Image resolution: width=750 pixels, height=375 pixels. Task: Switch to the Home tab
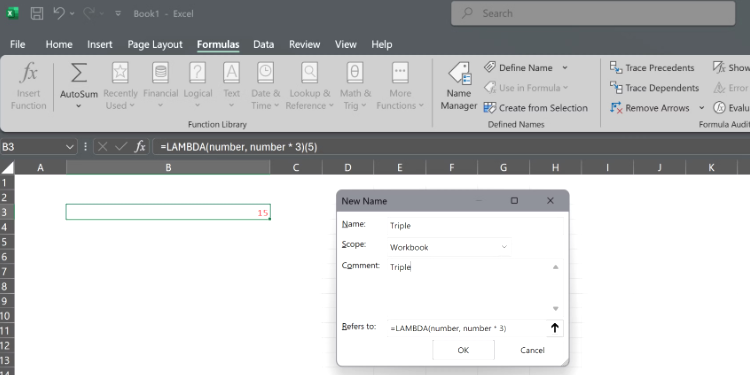pyautogui.click(x=59, y=44)
